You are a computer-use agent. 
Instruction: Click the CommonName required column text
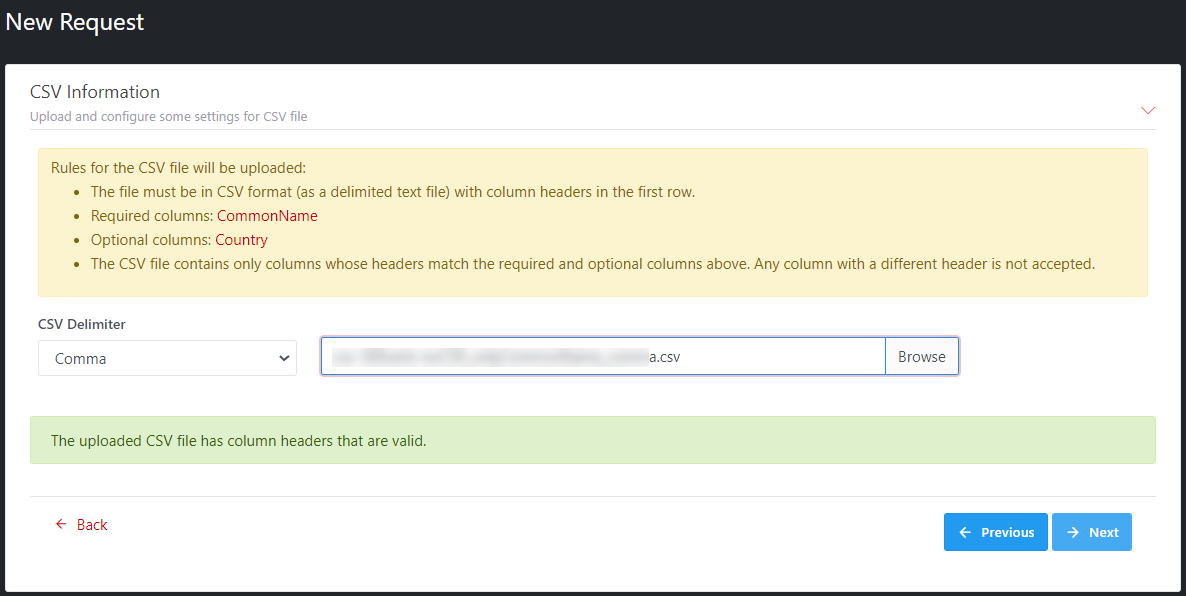(267, 216)
